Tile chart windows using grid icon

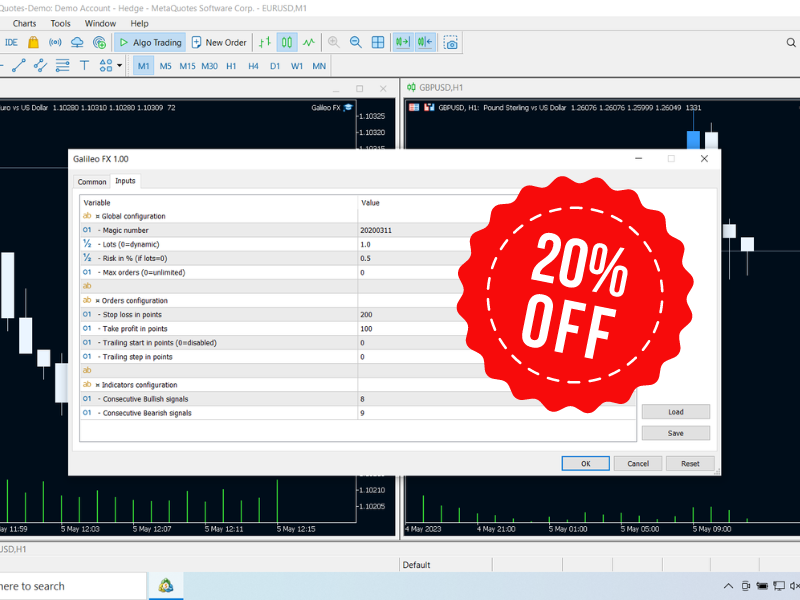[378, 43]
